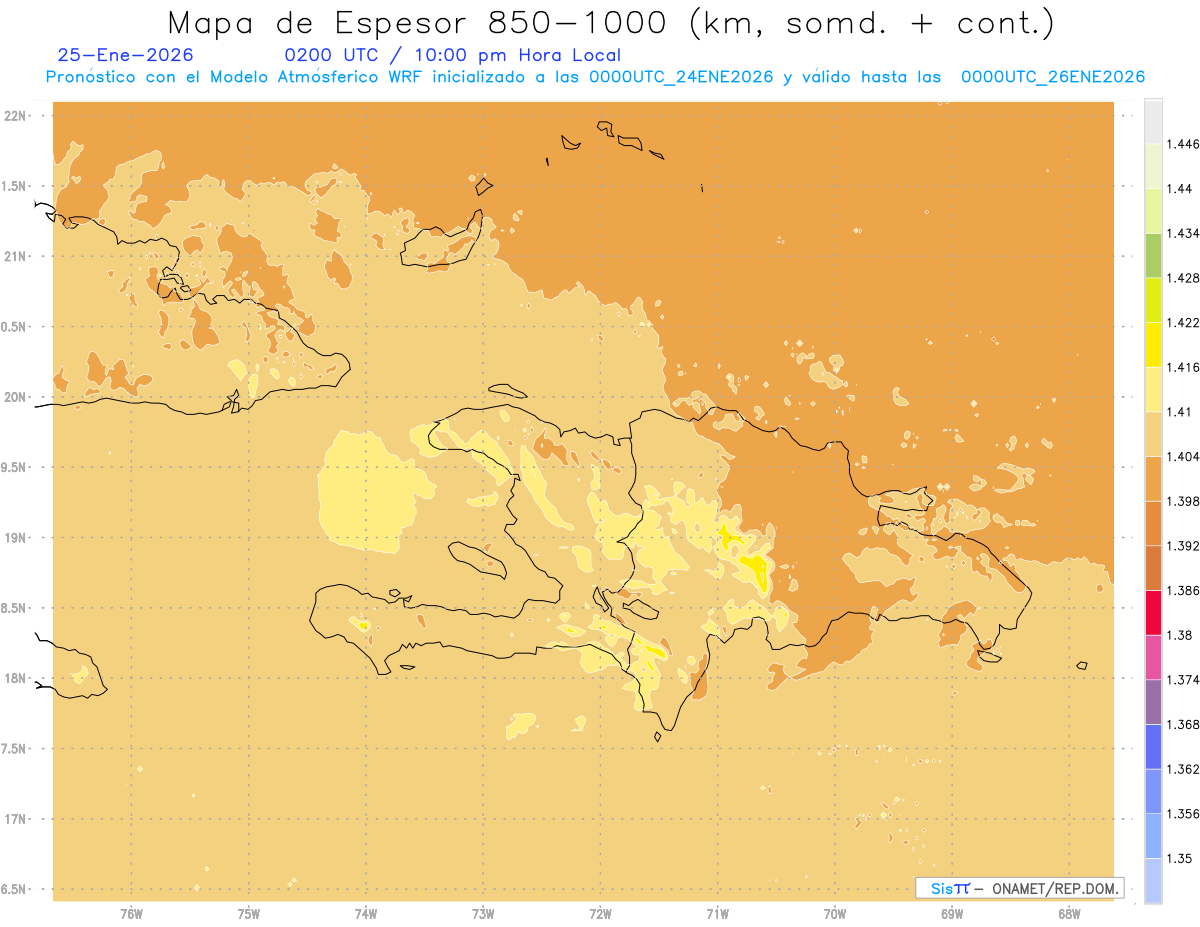Click the '68W' longitude label
This screenshot has height=927, width=1200.
(x=1069, y=914)
